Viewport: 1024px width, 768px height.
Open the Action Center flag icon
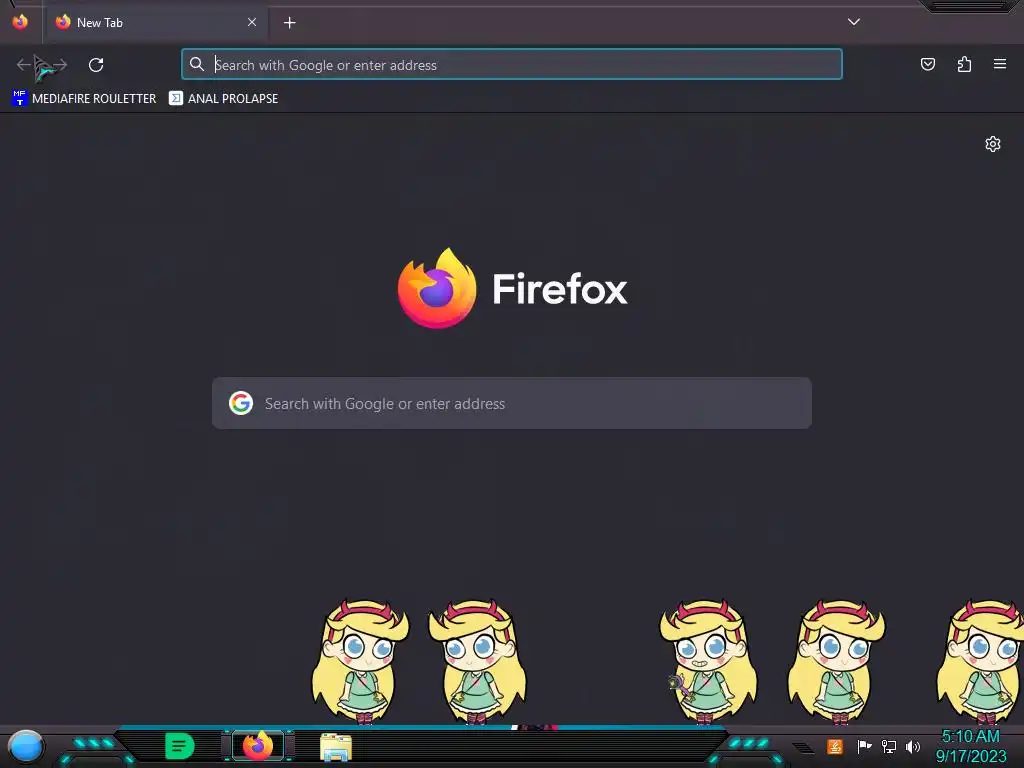[x=864, y=746]
